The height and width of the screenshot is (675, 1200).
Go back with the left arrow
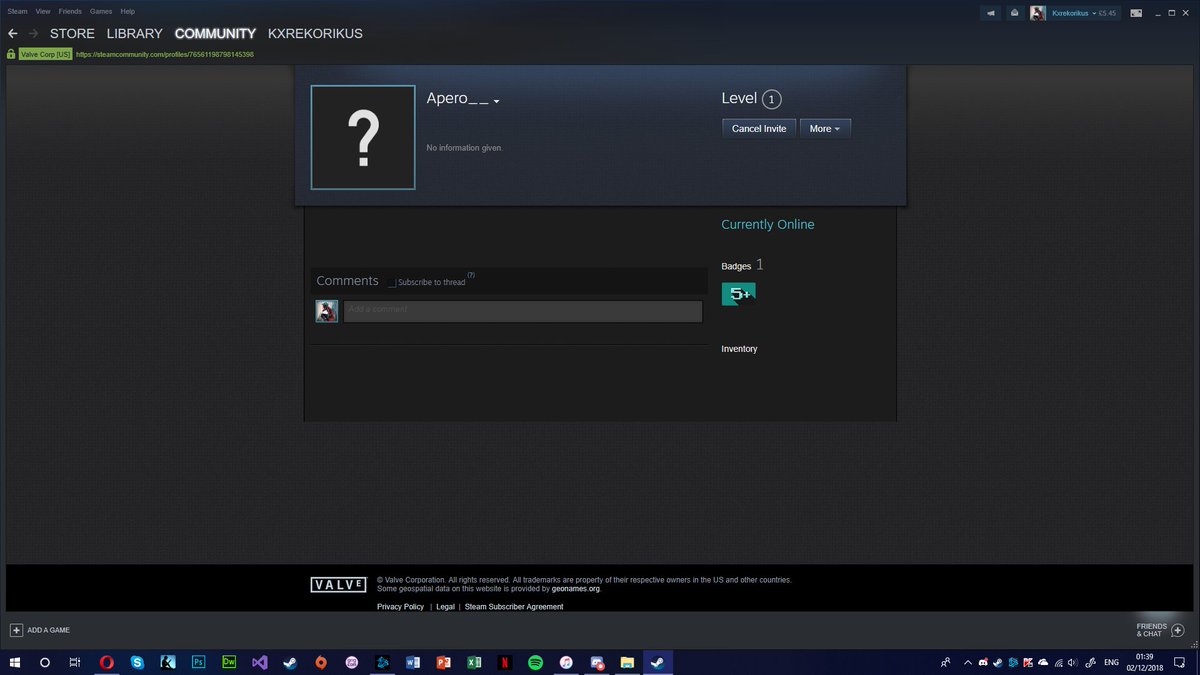pos(13,34)
